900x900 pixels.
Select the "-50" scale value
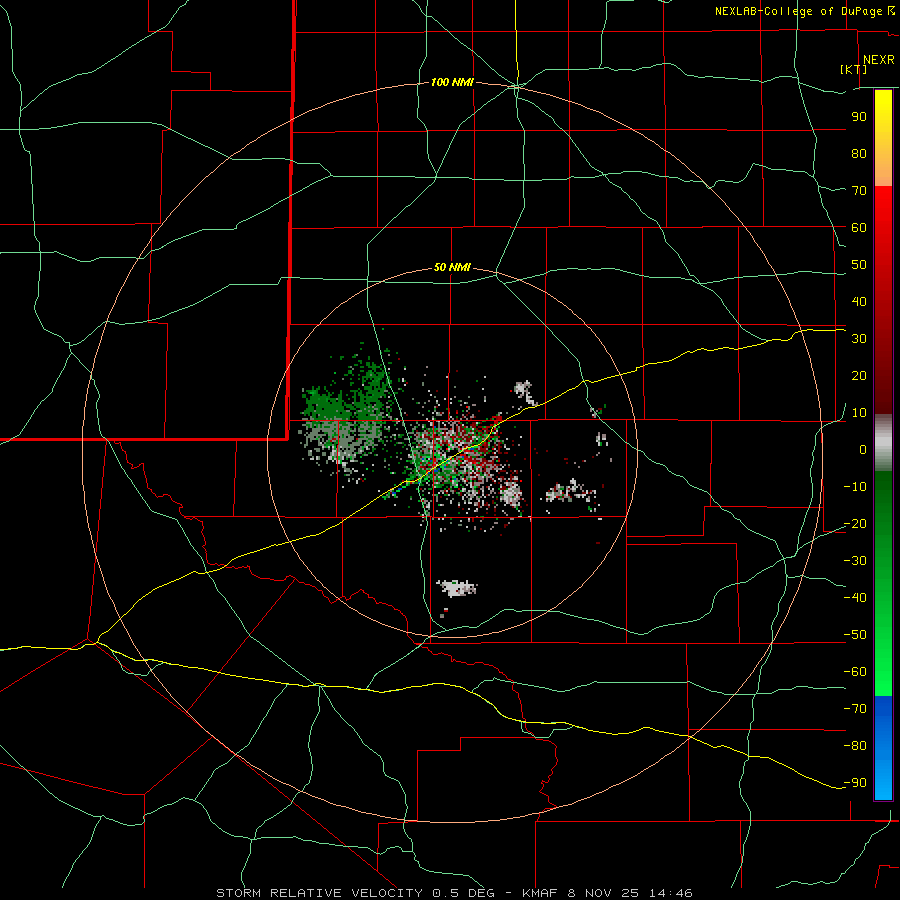855,635
